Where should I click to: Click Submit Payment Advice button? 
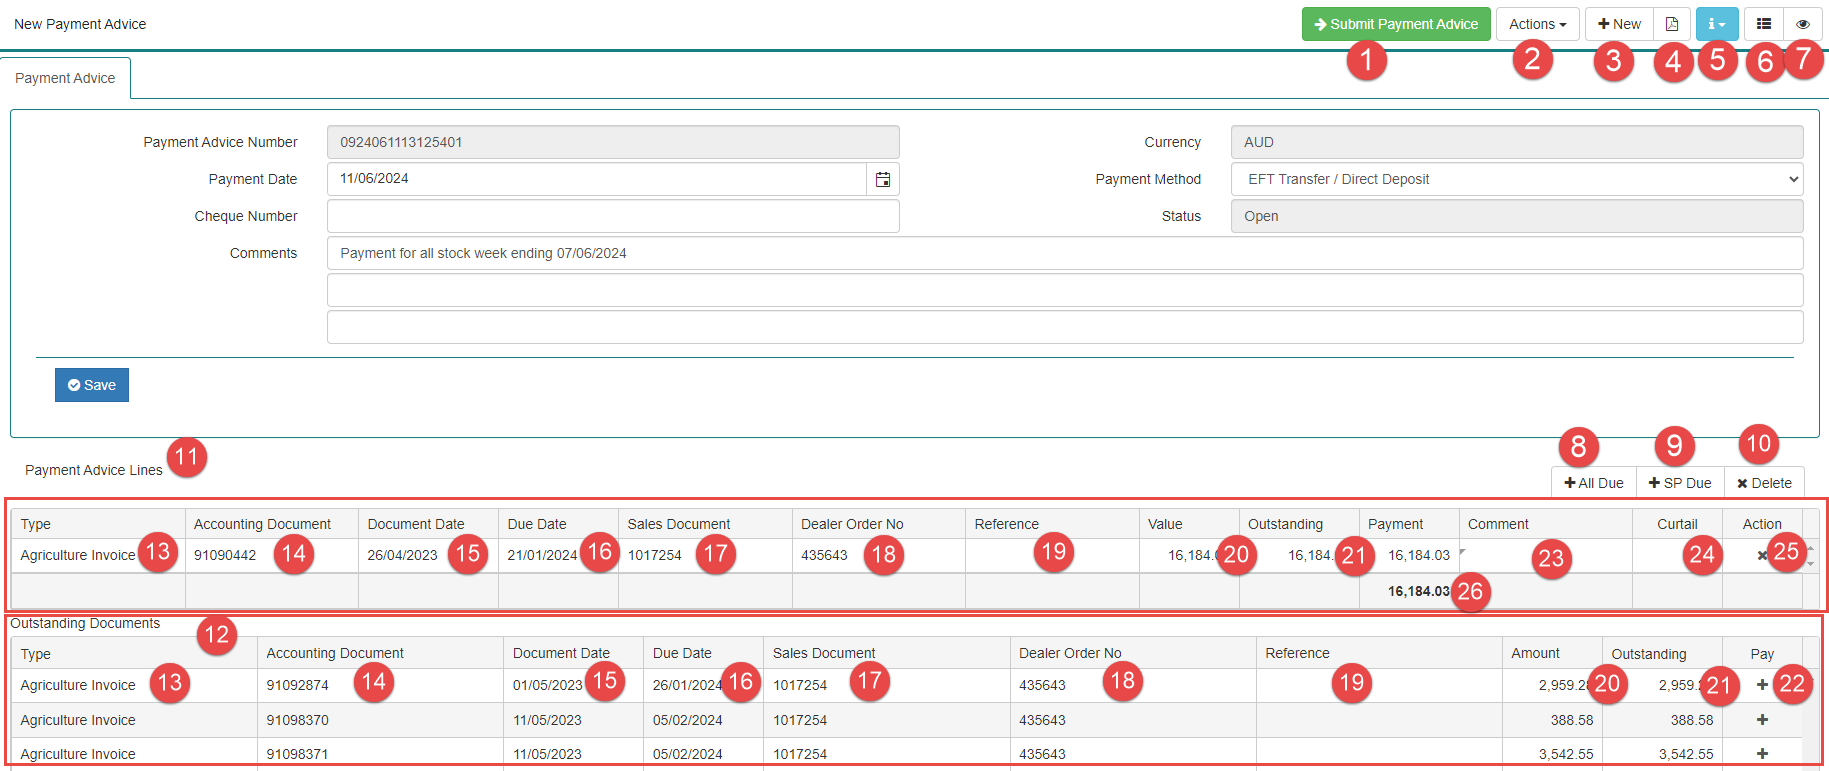pos(1395,24)
